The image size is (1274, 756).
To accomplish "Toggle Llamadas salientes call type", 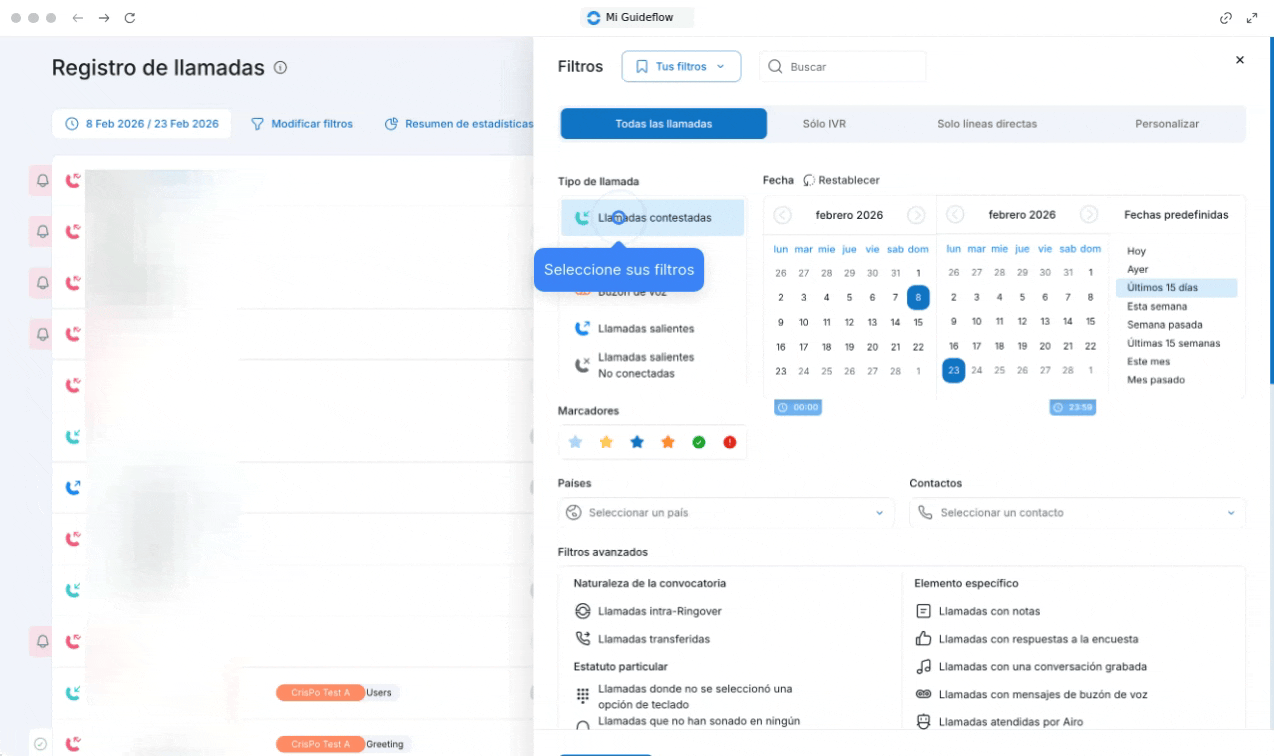I will point(645,328).
